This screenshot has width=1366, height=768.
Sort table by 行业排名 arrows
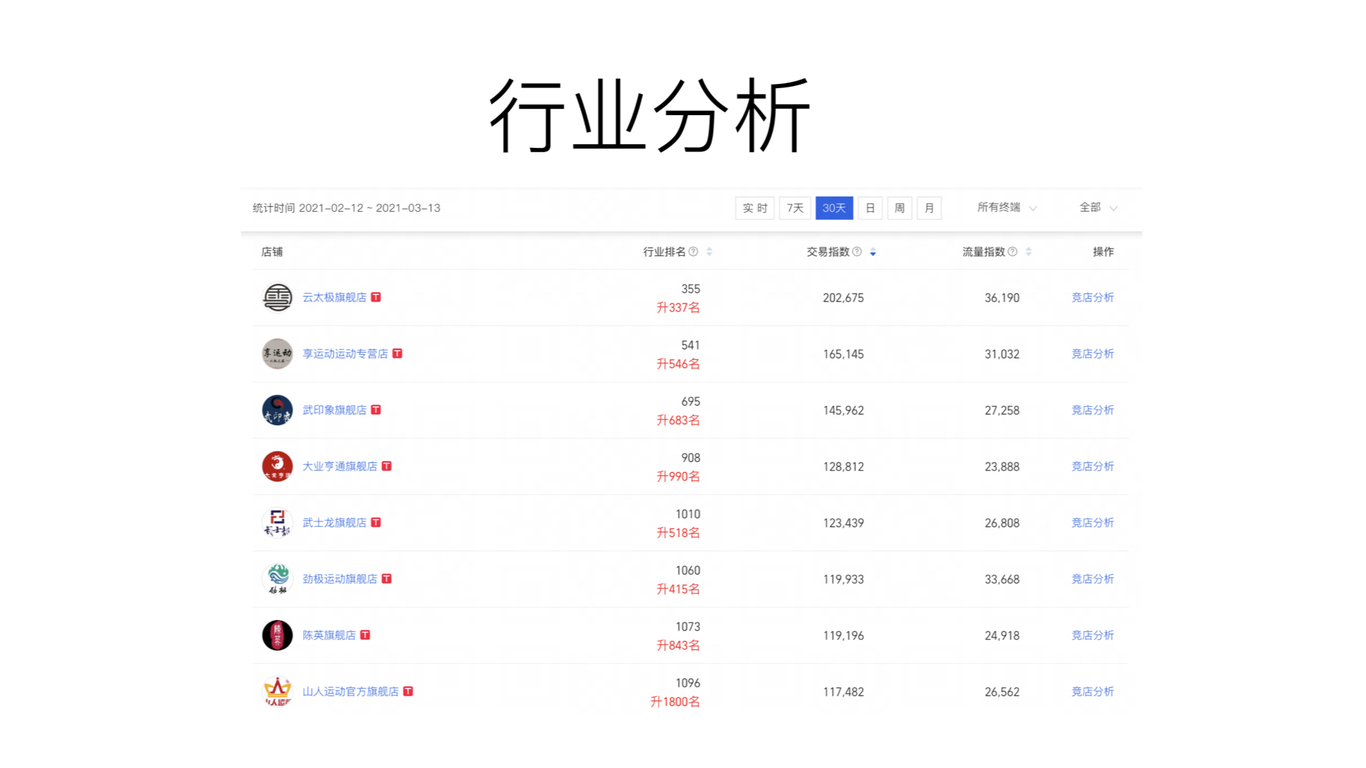tap(709, 252)
